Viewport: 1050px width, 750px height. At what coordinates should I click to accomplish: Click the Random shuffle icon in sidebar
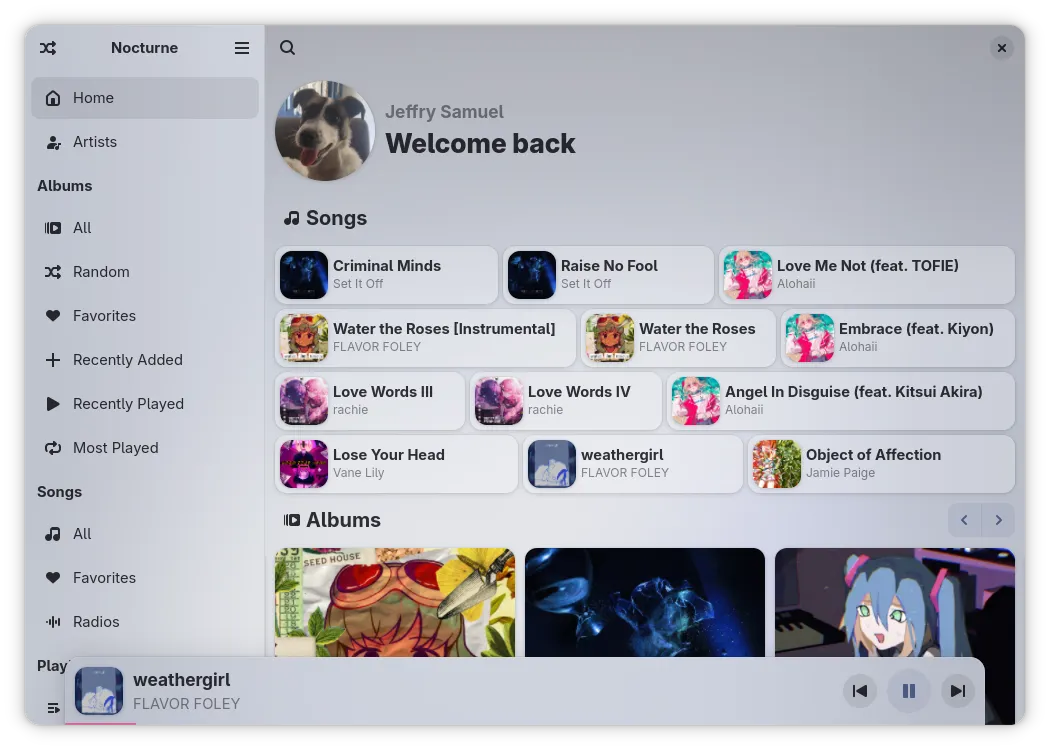tap(53, 272)
